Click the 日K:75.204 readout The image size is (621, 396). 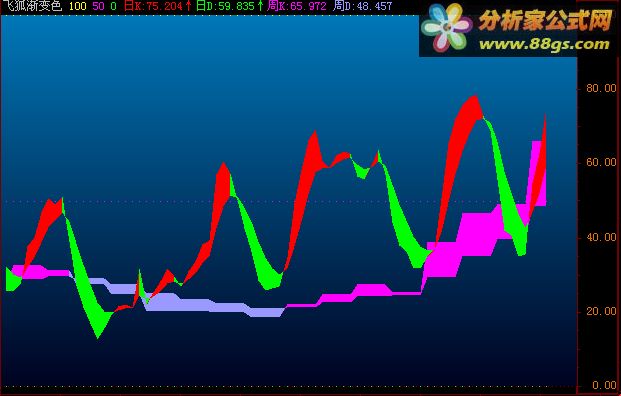[x=153, y=6]
